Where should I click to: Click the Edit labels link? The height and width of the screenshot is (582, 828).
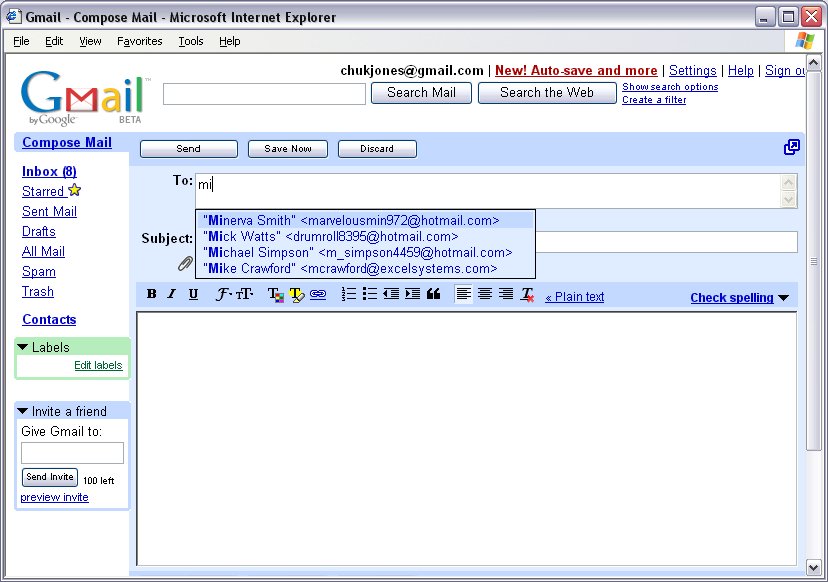click(98, 365)
